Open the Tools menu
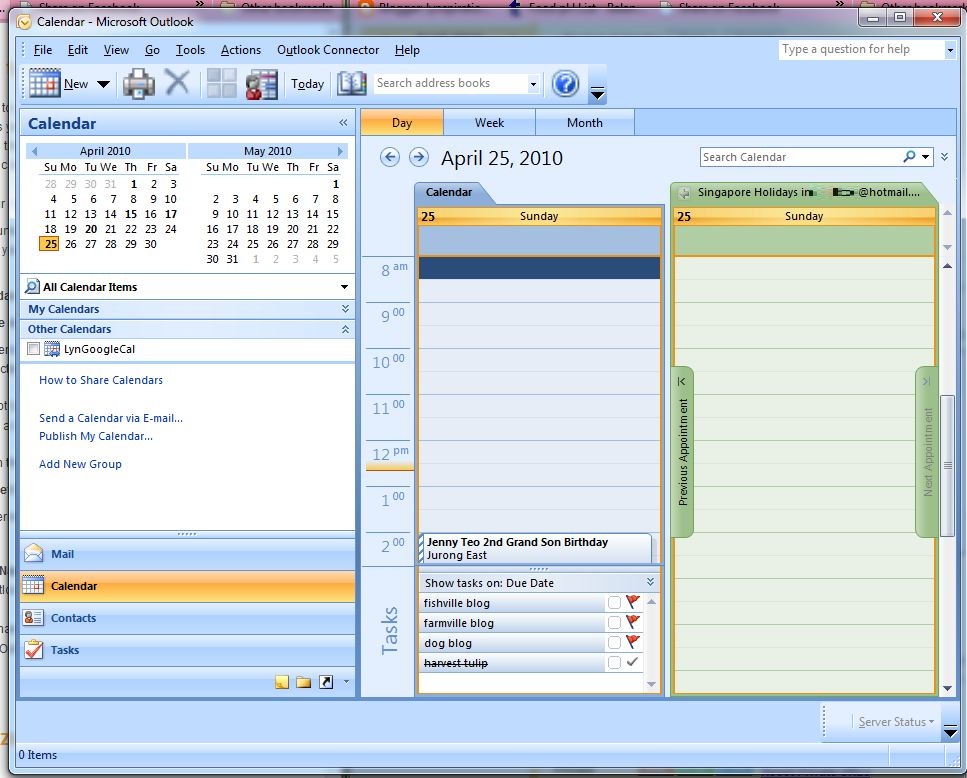967x778 pixels. tap(190, 50)
